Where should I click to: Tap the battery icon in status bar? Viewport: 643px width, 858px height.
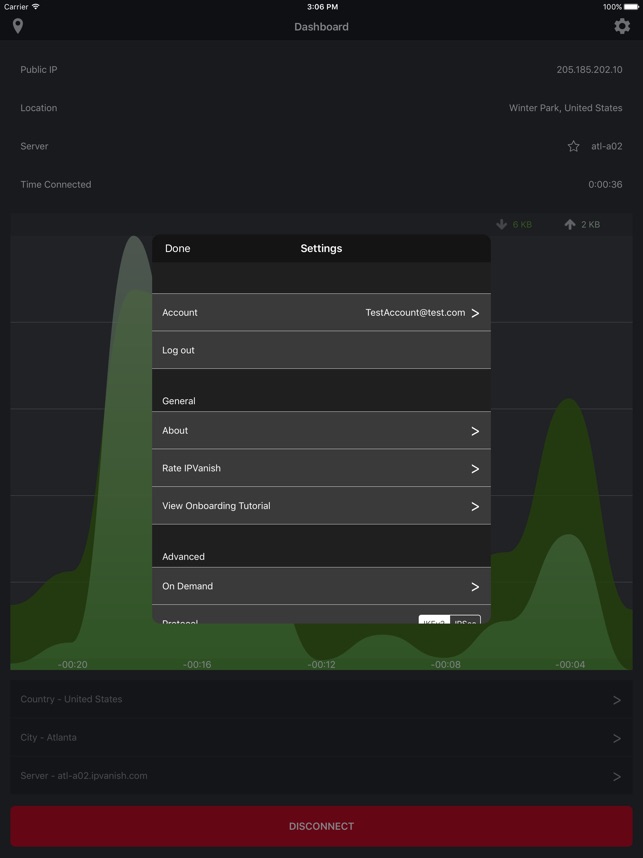(632, 7)
